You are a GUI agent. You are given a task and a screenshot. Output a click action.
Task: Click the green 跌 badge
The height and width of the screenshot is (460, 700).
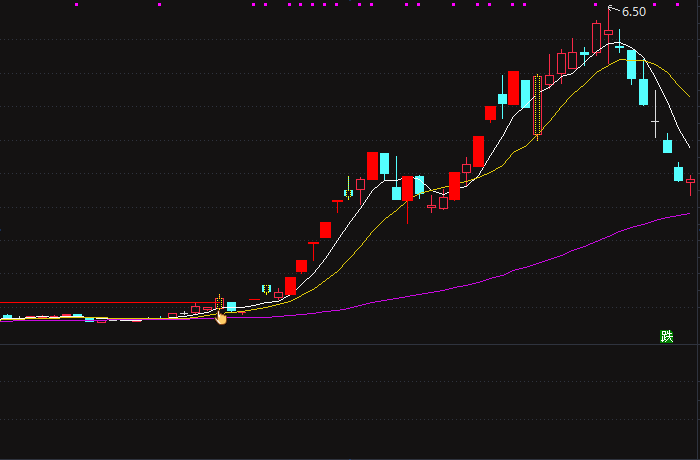click(666, 336)
